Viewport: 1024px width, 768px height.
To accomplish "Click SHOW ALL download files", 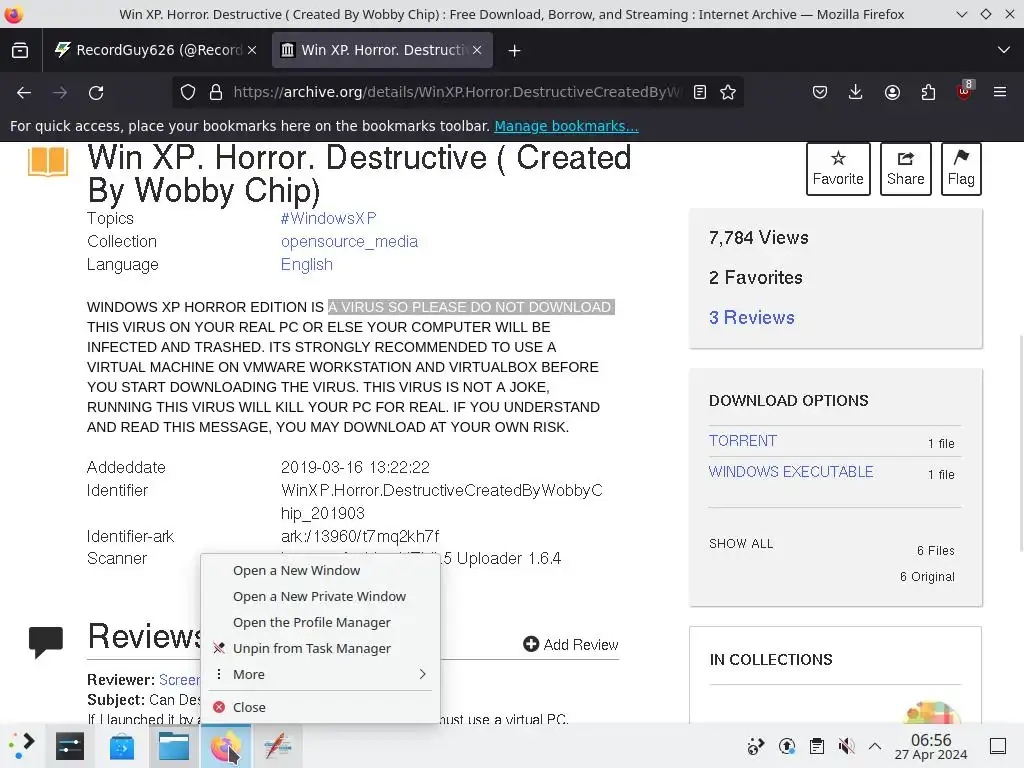I will [x=741, y=543].
